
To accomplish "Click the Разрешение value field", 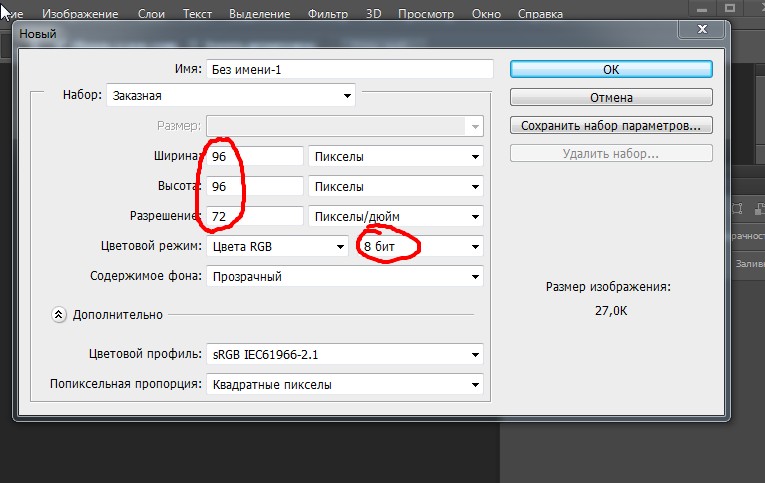I will click(255, 216).
